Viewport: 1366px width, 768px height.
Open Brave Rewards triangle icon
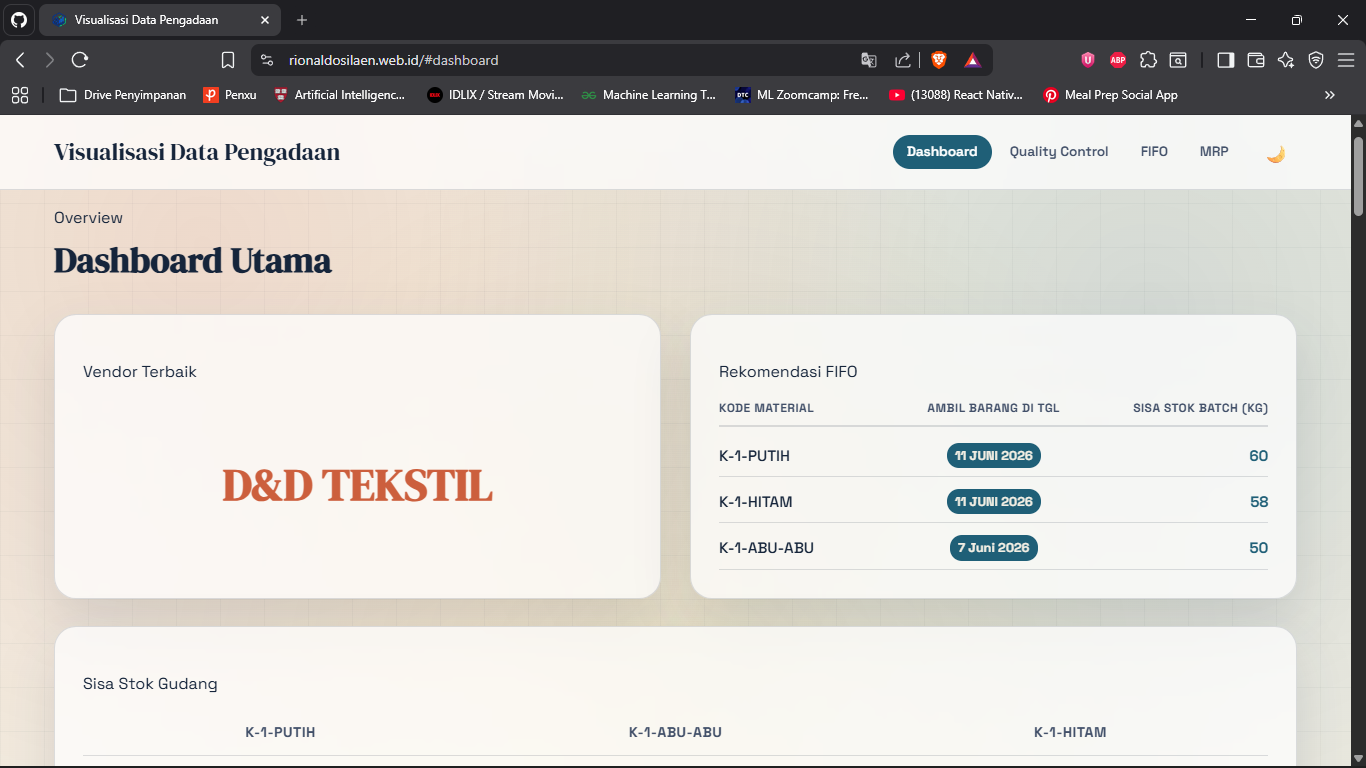pyautogui.click(x=972, y=60)
